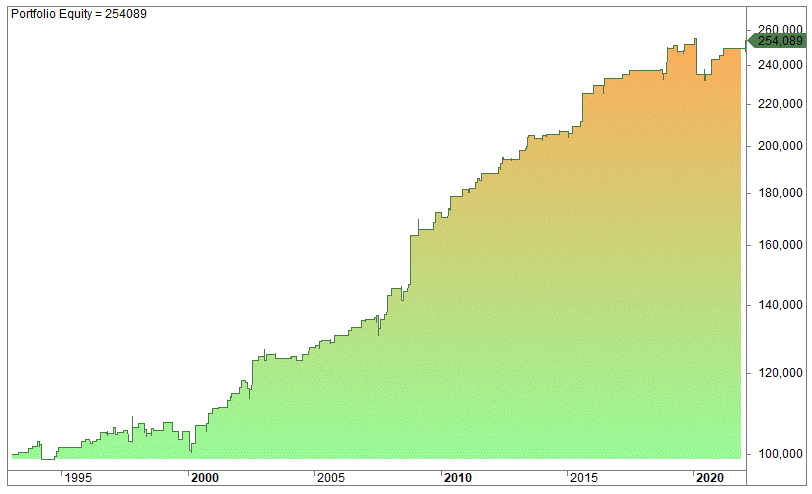Click the equity curve peak near 2019
This screenshot has height=494, width=812.
695,40
